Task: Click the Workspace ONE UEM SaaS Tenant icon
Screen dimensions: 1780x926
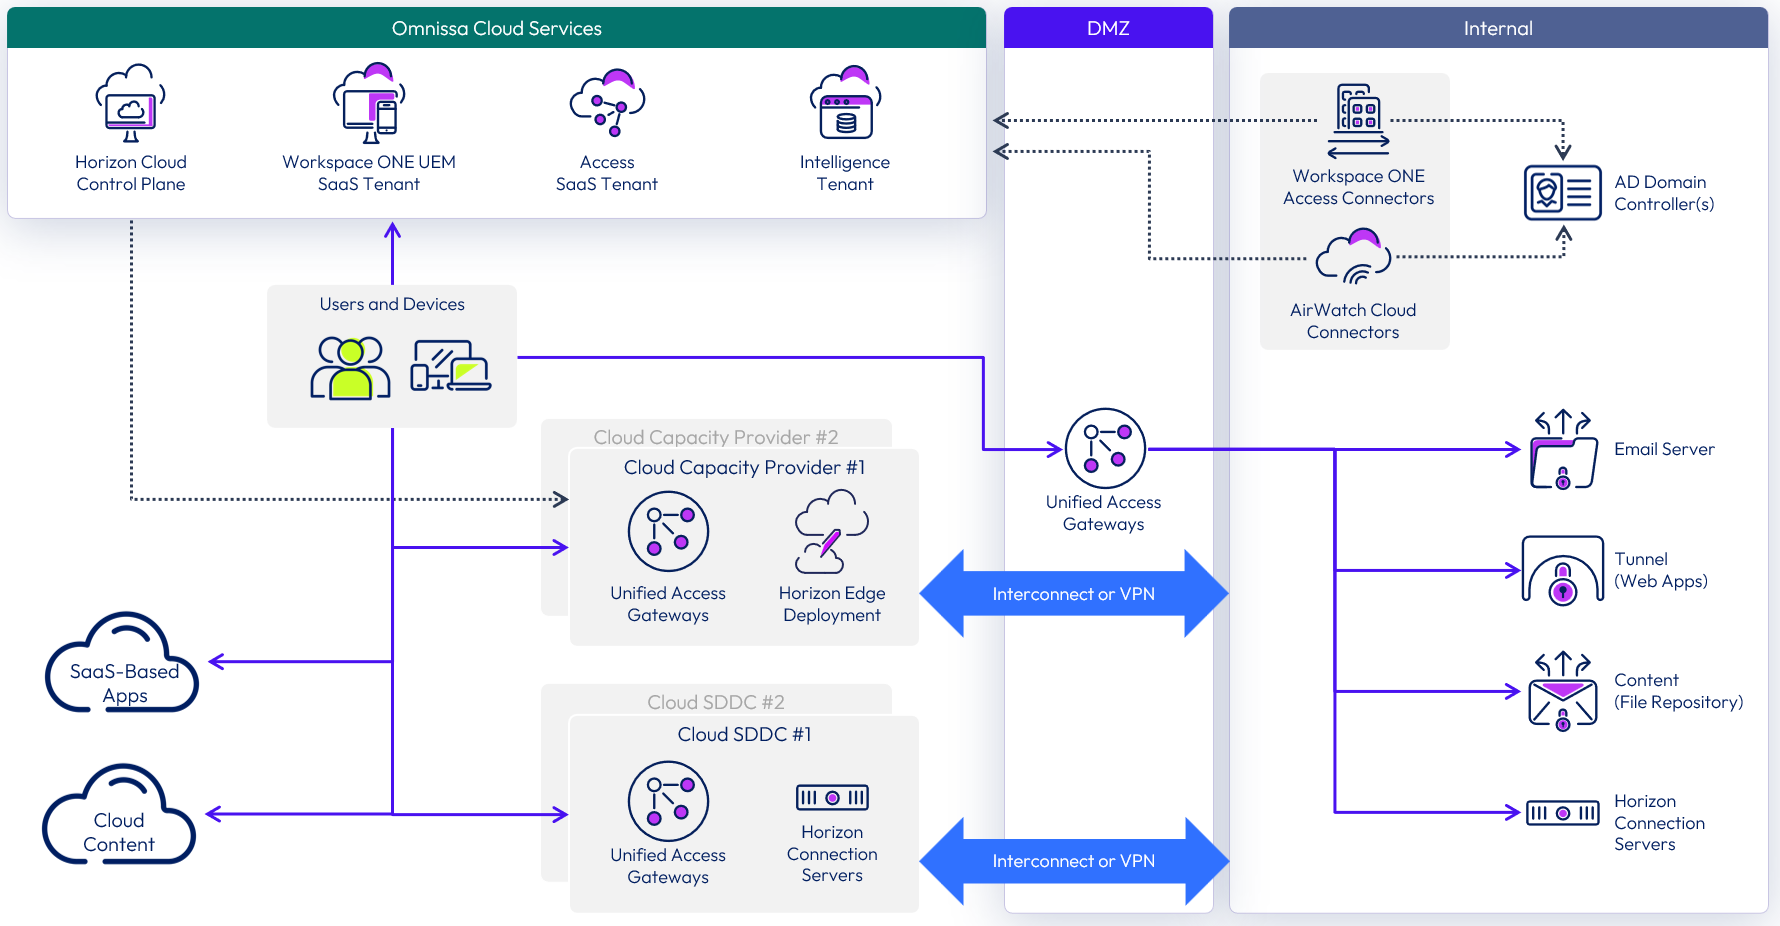Action: pos(367,103)
